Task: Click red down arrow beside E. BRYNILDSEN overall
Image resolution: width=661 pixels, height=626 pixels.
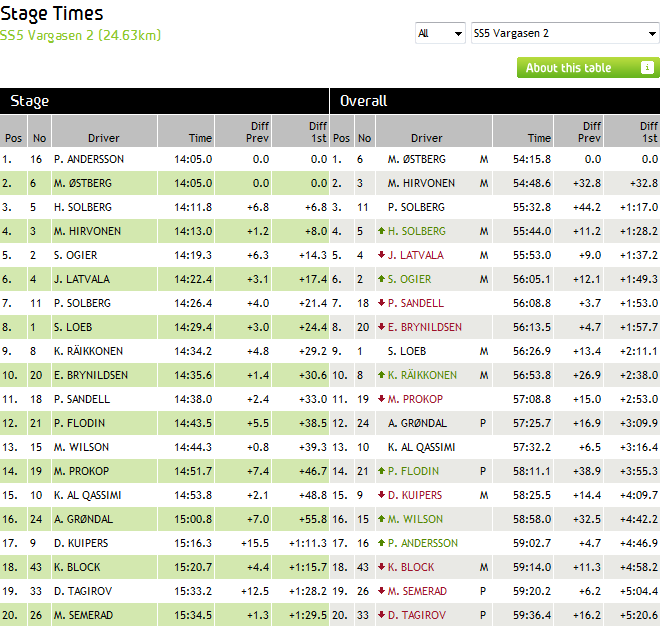Action: pyautogui.click(x=382, y=327)
